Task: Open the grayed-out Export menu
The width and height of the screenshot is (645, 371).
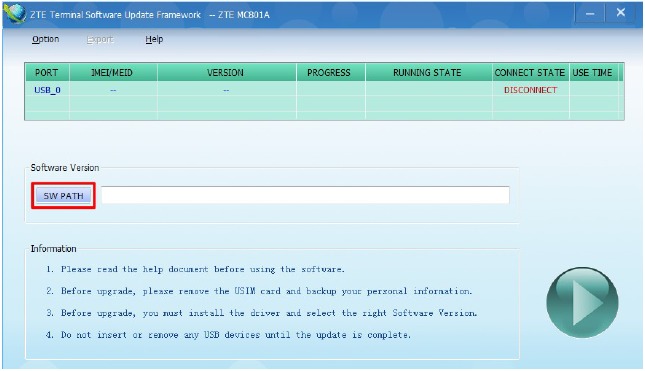Action: [100, 39]
